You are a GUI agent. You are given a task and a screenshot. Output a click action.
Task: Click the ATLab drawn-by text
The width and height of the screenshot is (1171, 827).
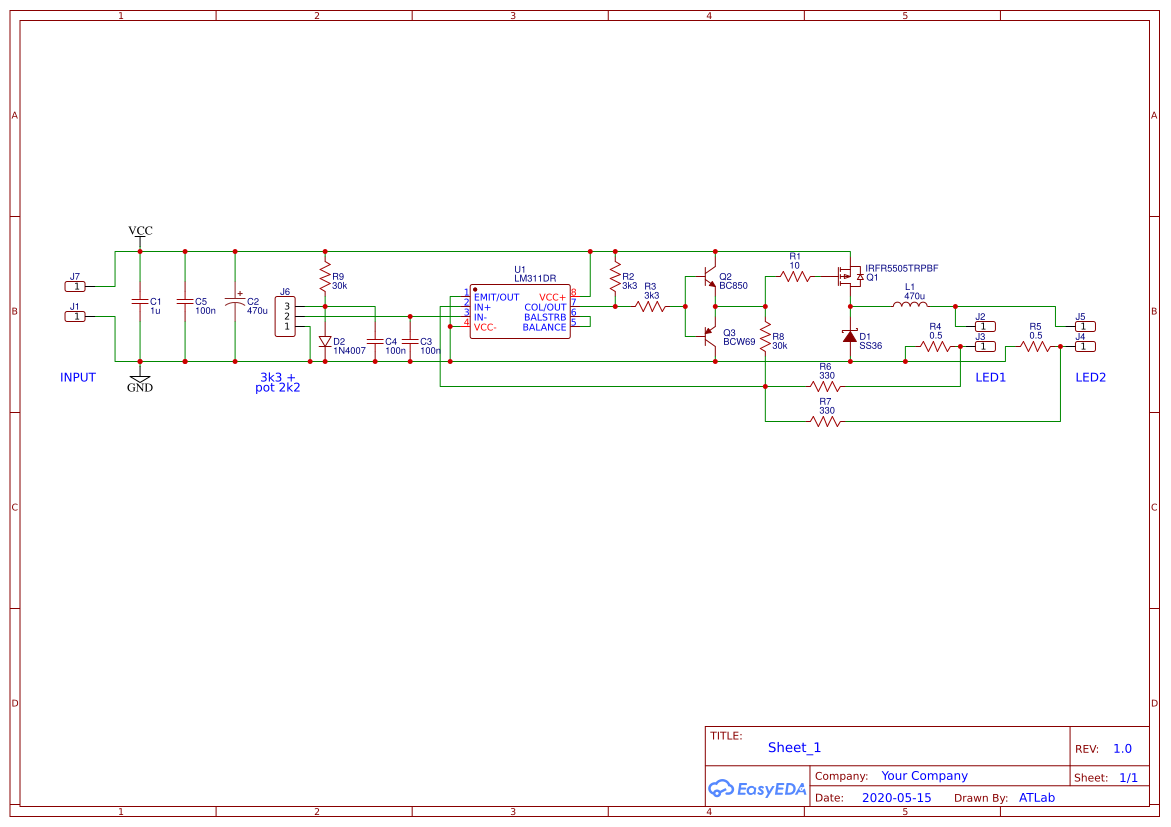[1038, 797]
